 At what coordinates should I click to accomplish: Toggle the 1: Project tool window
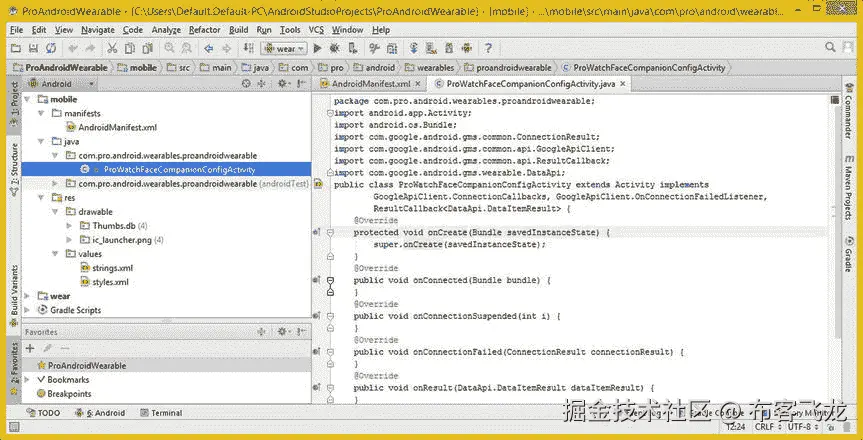tap(14, 105)
